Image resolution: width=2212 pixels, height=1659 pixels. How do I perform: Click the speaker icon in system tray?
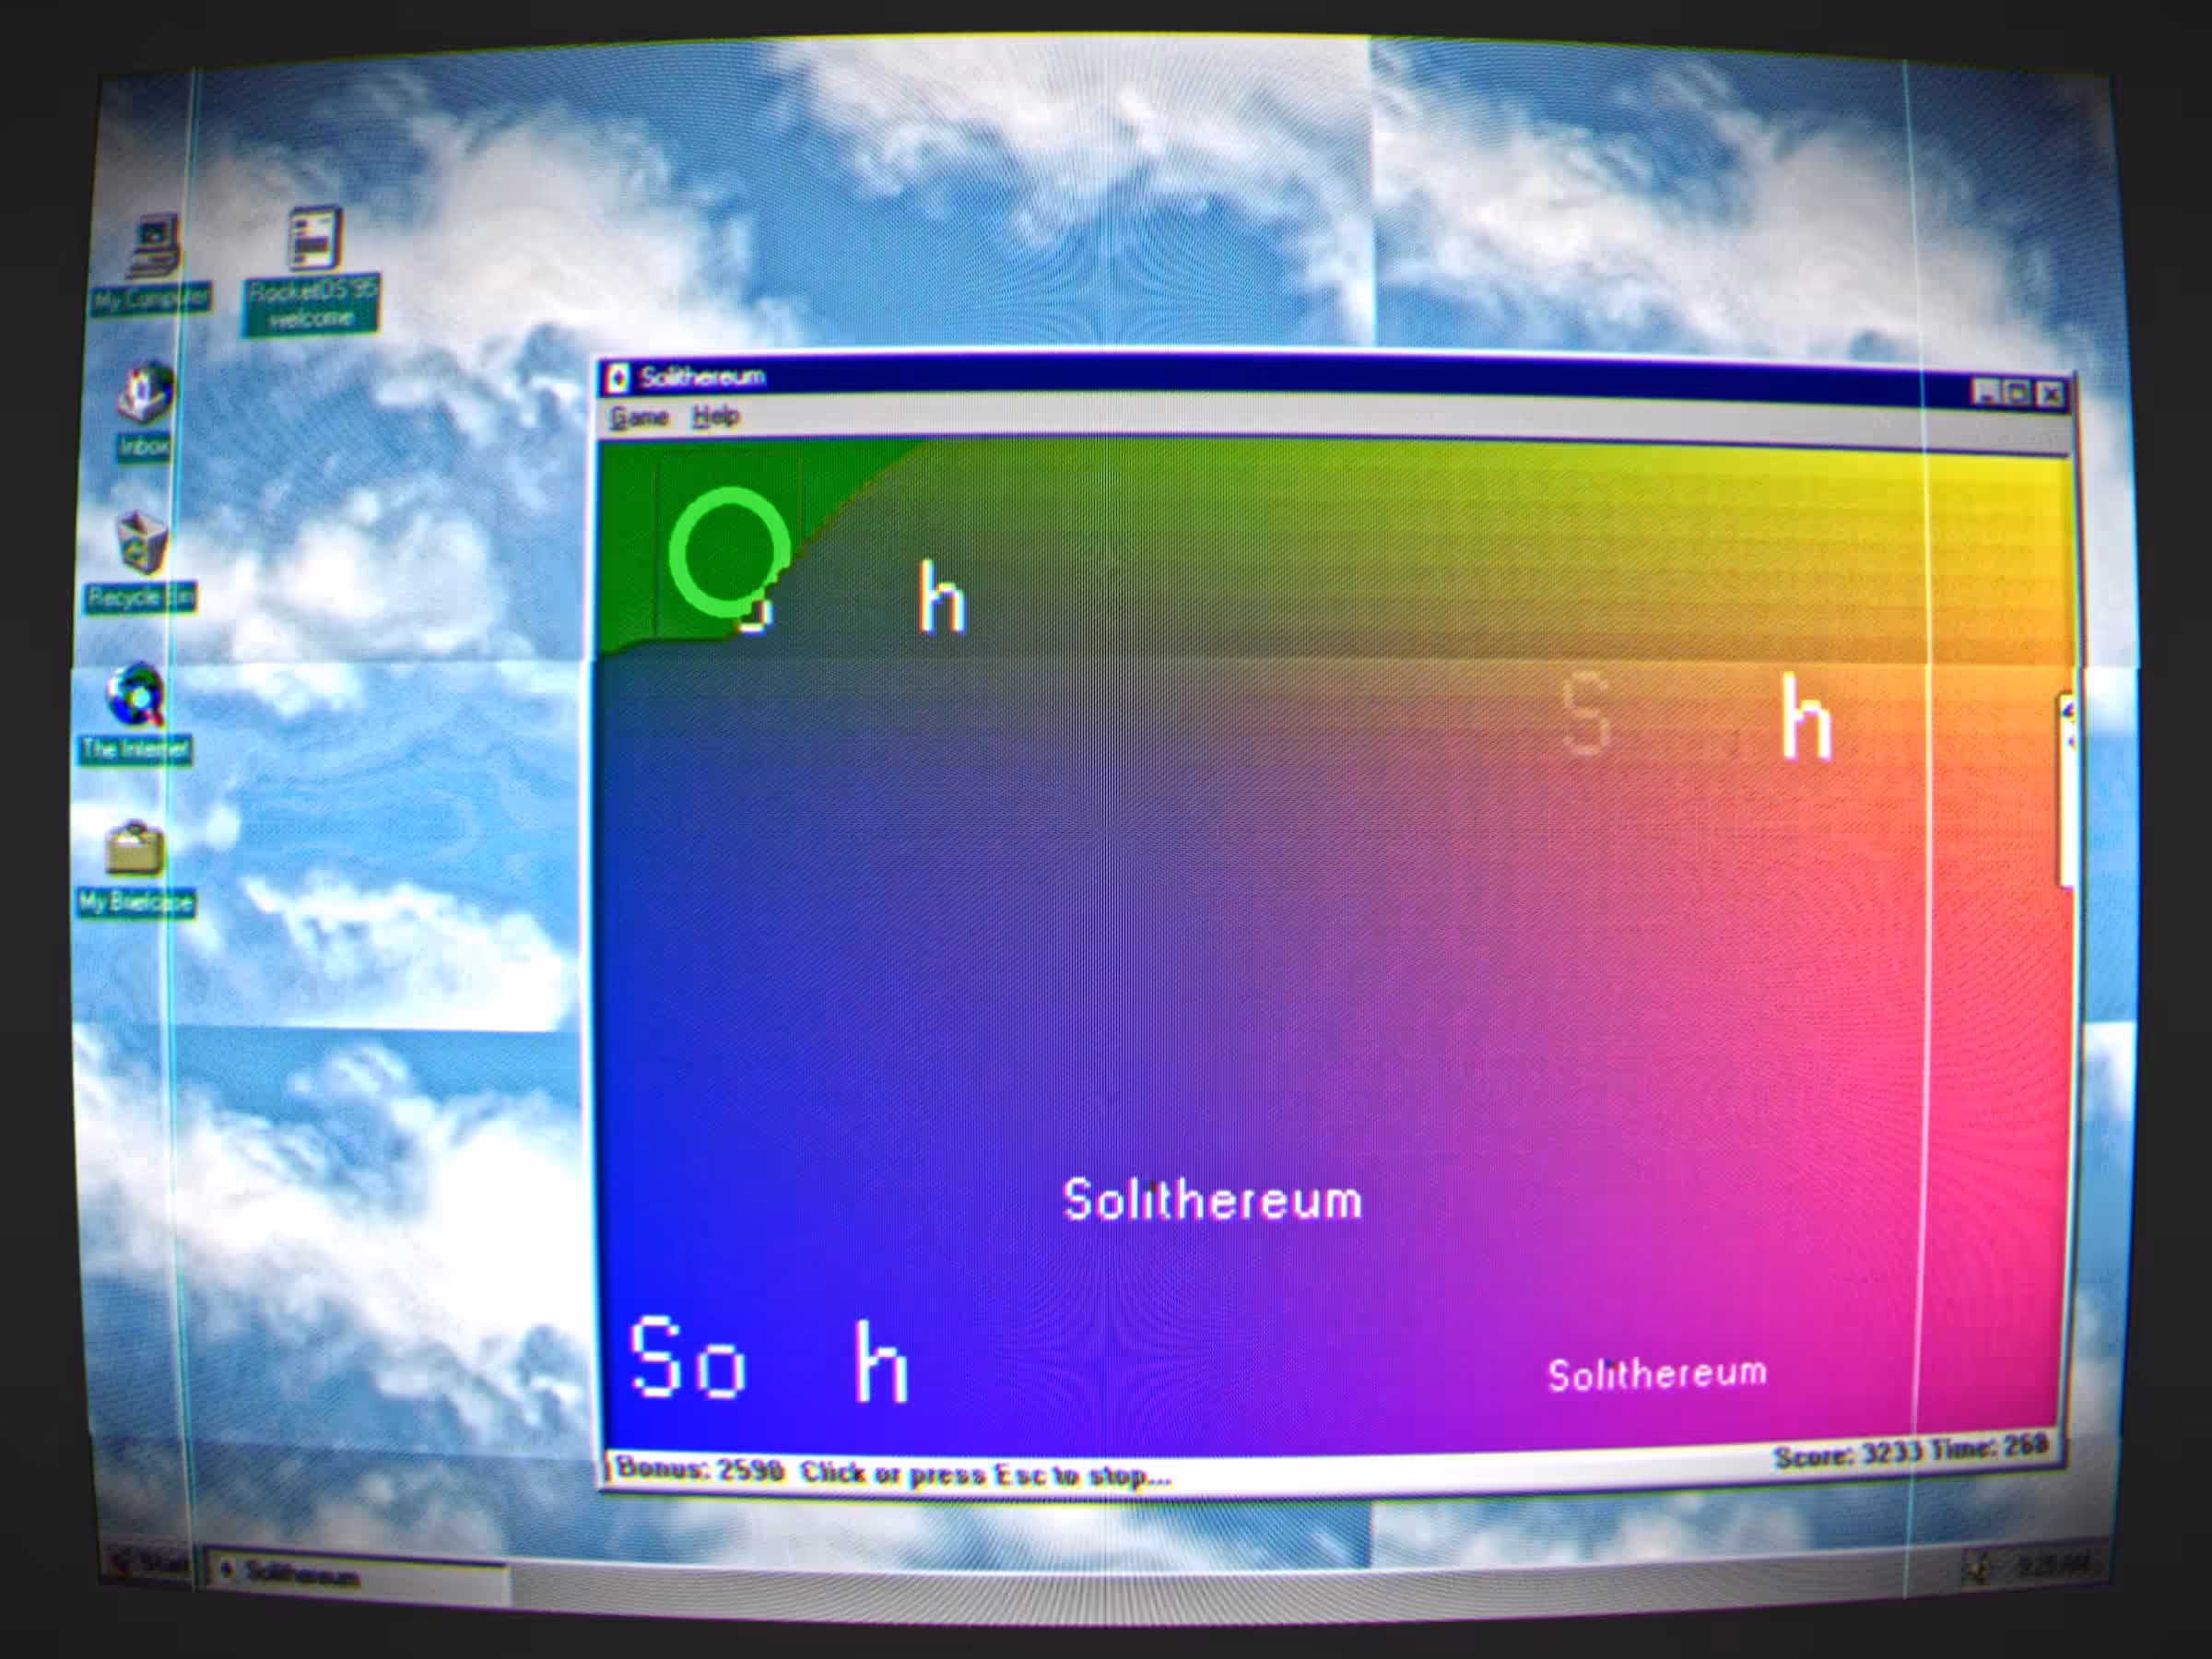(x=1979, y=1566)
